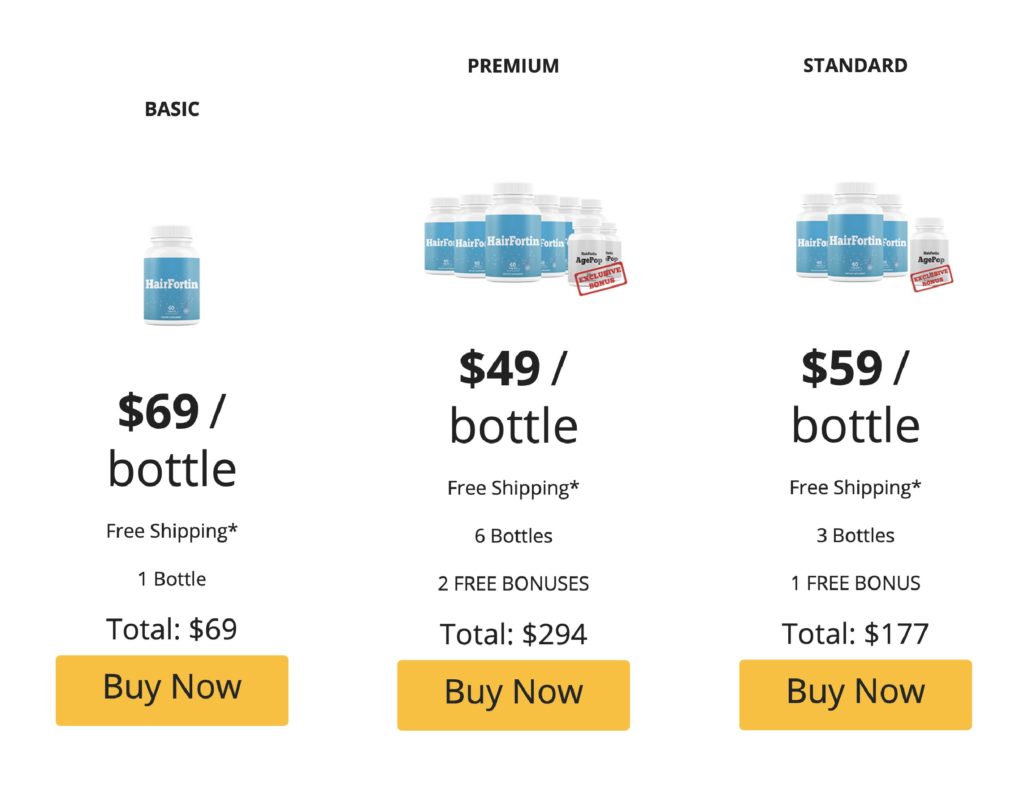This screenshot has height=785, width=1024.
Task: Click the Exclusive Bonus stamp on Standard image
Action: (x=932, y=278)
